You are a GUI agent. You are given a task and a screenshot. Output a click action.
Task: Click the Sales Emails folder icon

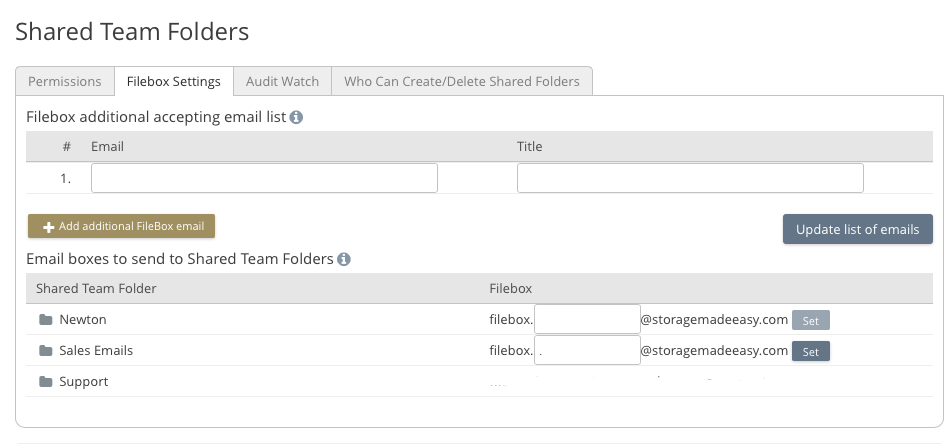click(x=45, y=351)
